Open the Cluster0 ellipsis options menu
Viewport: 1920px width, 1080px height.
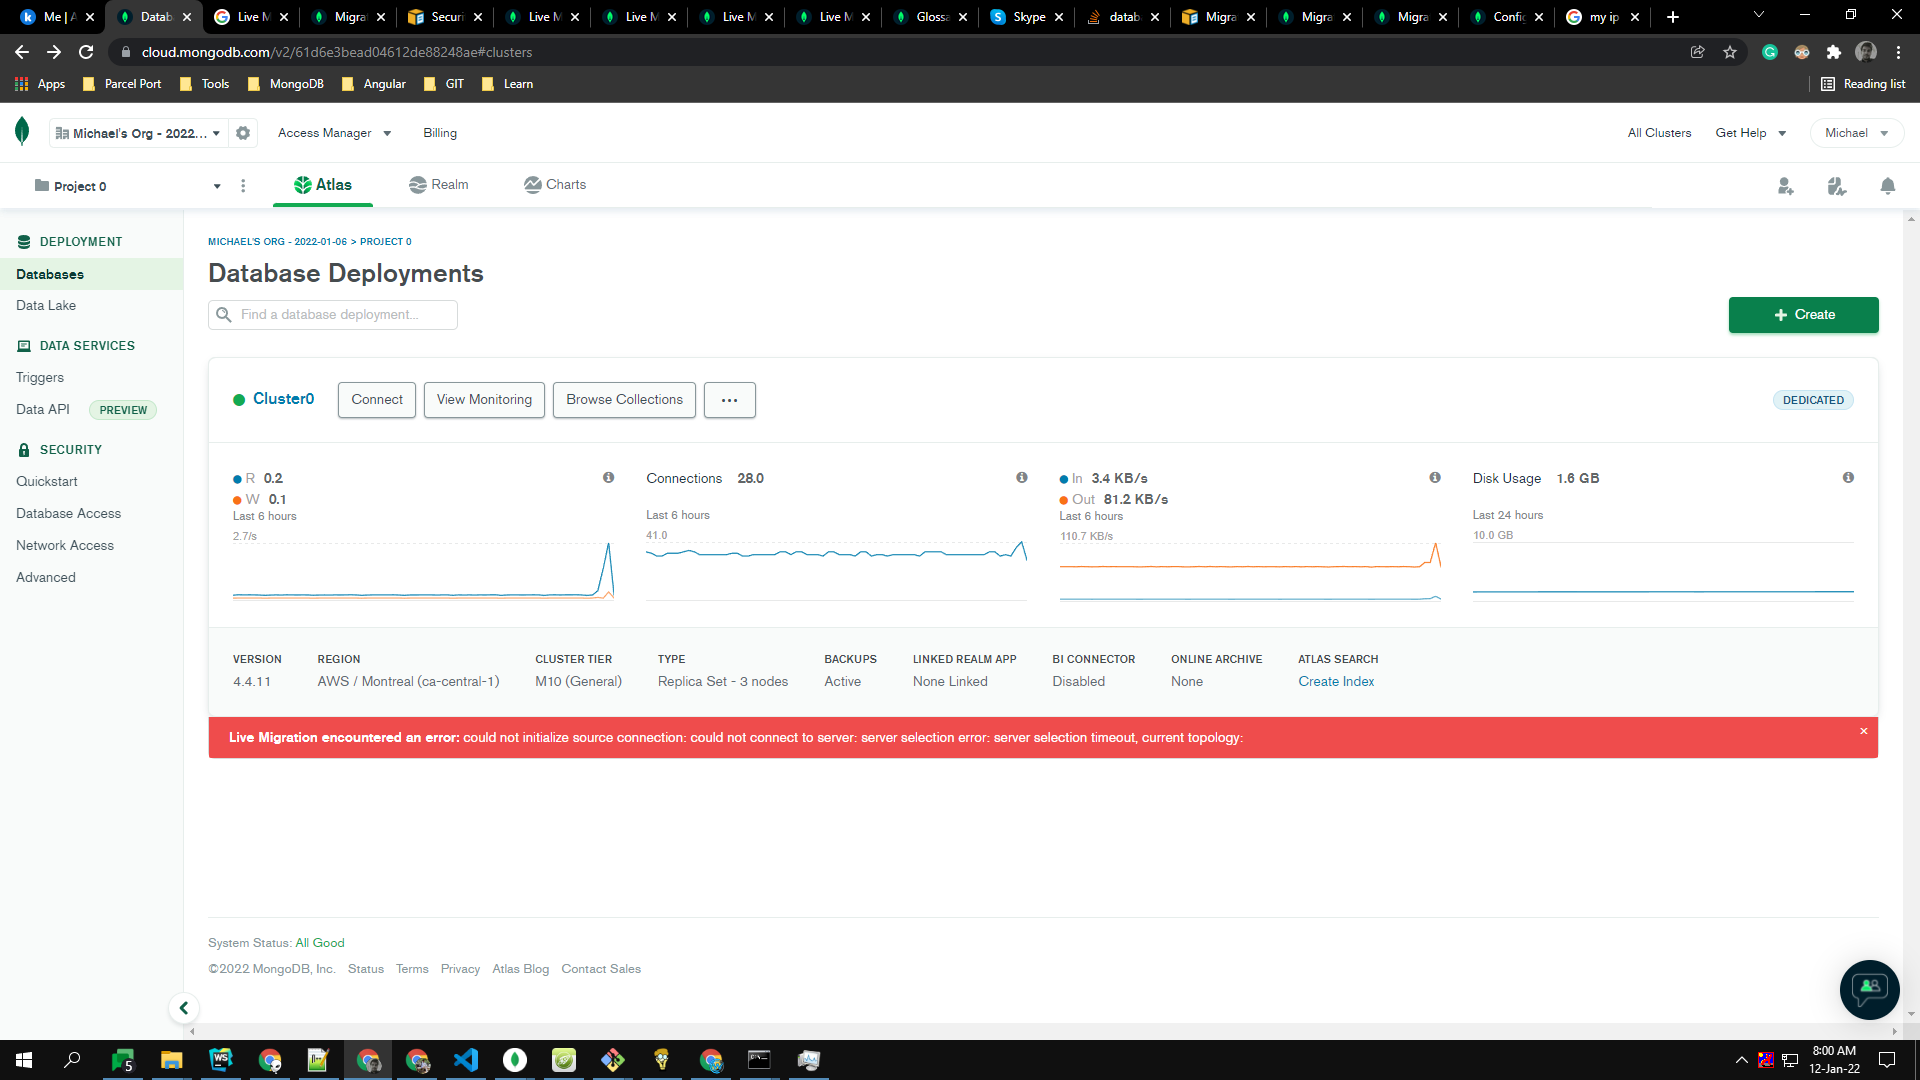[729, 400]
